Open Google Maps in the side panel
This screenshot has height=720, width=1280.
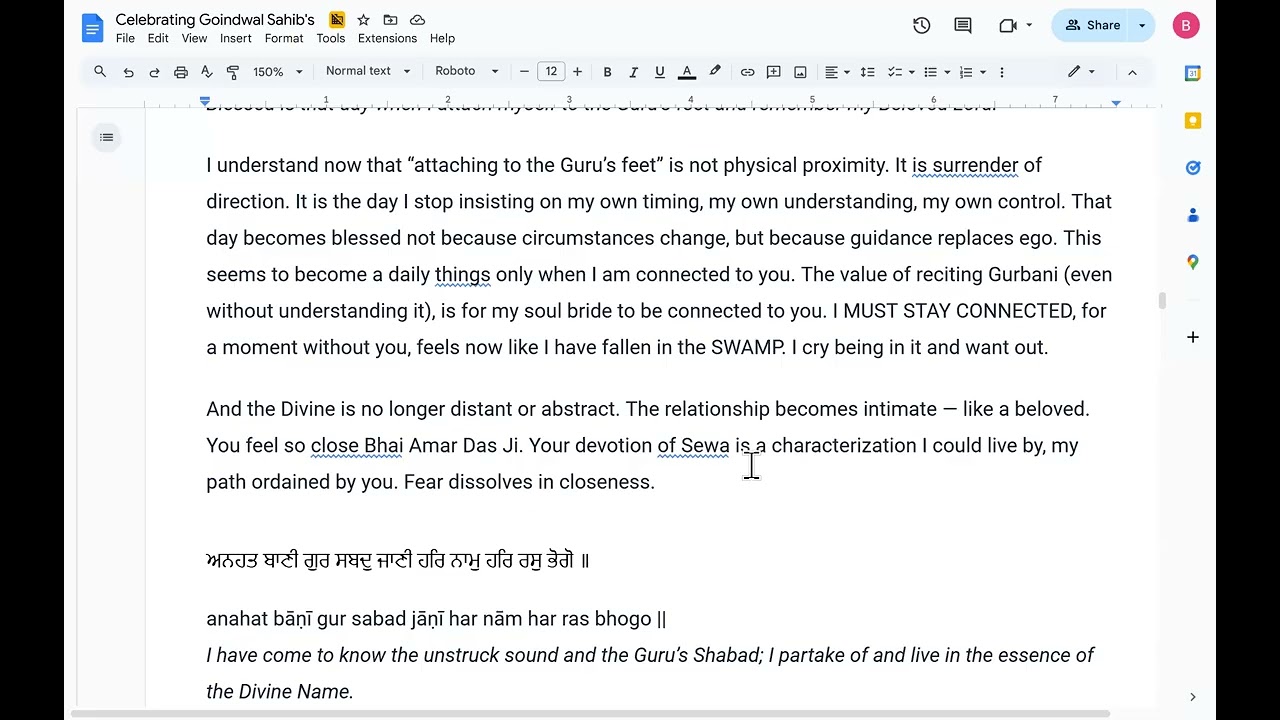click(1193, 262)
